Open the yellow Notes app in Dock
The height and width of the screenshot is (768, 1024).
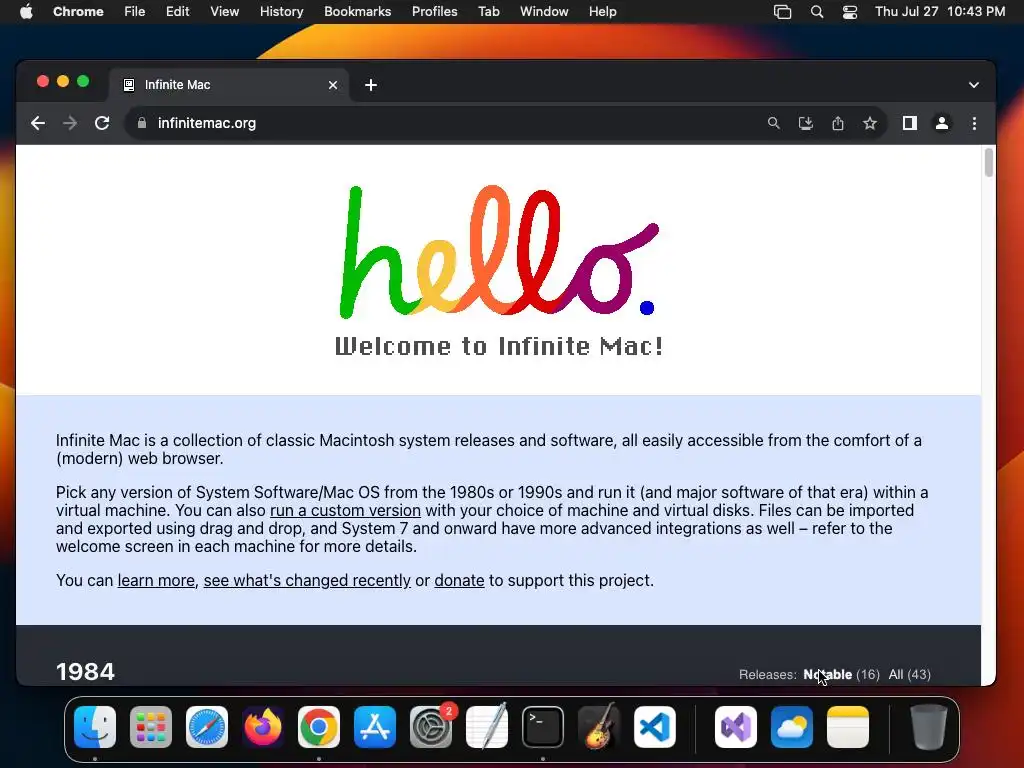pos(848,727)
